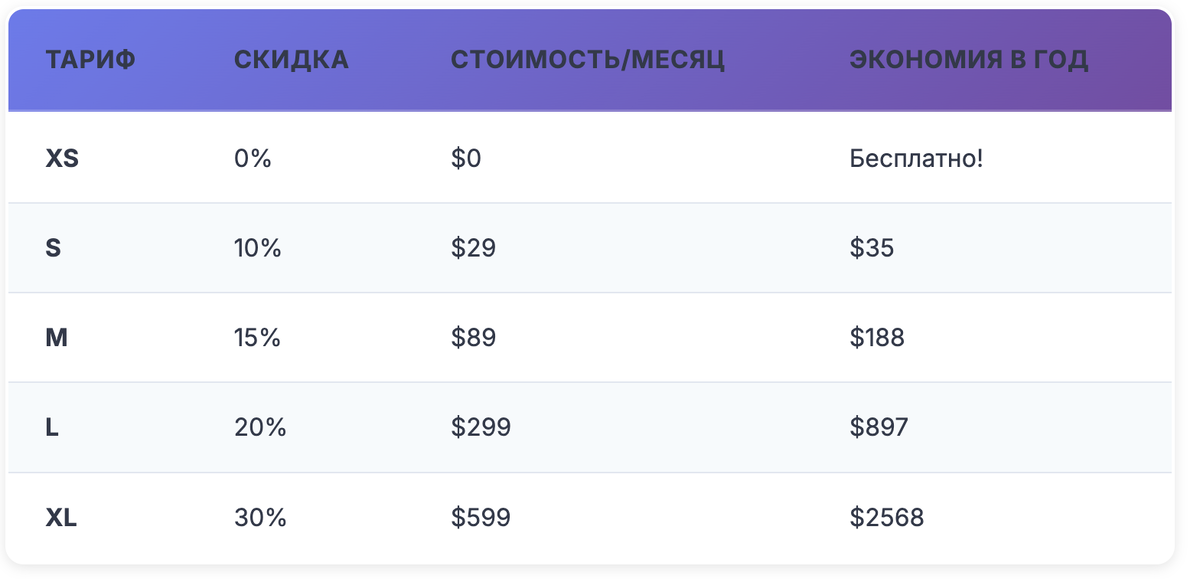1200x579 pixels.
Task: Click the $29 monthly price
Action: coord(473,248)
